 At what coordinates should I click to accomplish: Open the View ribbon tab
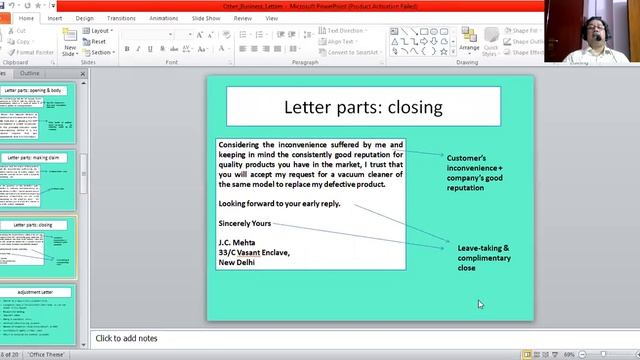271,18
